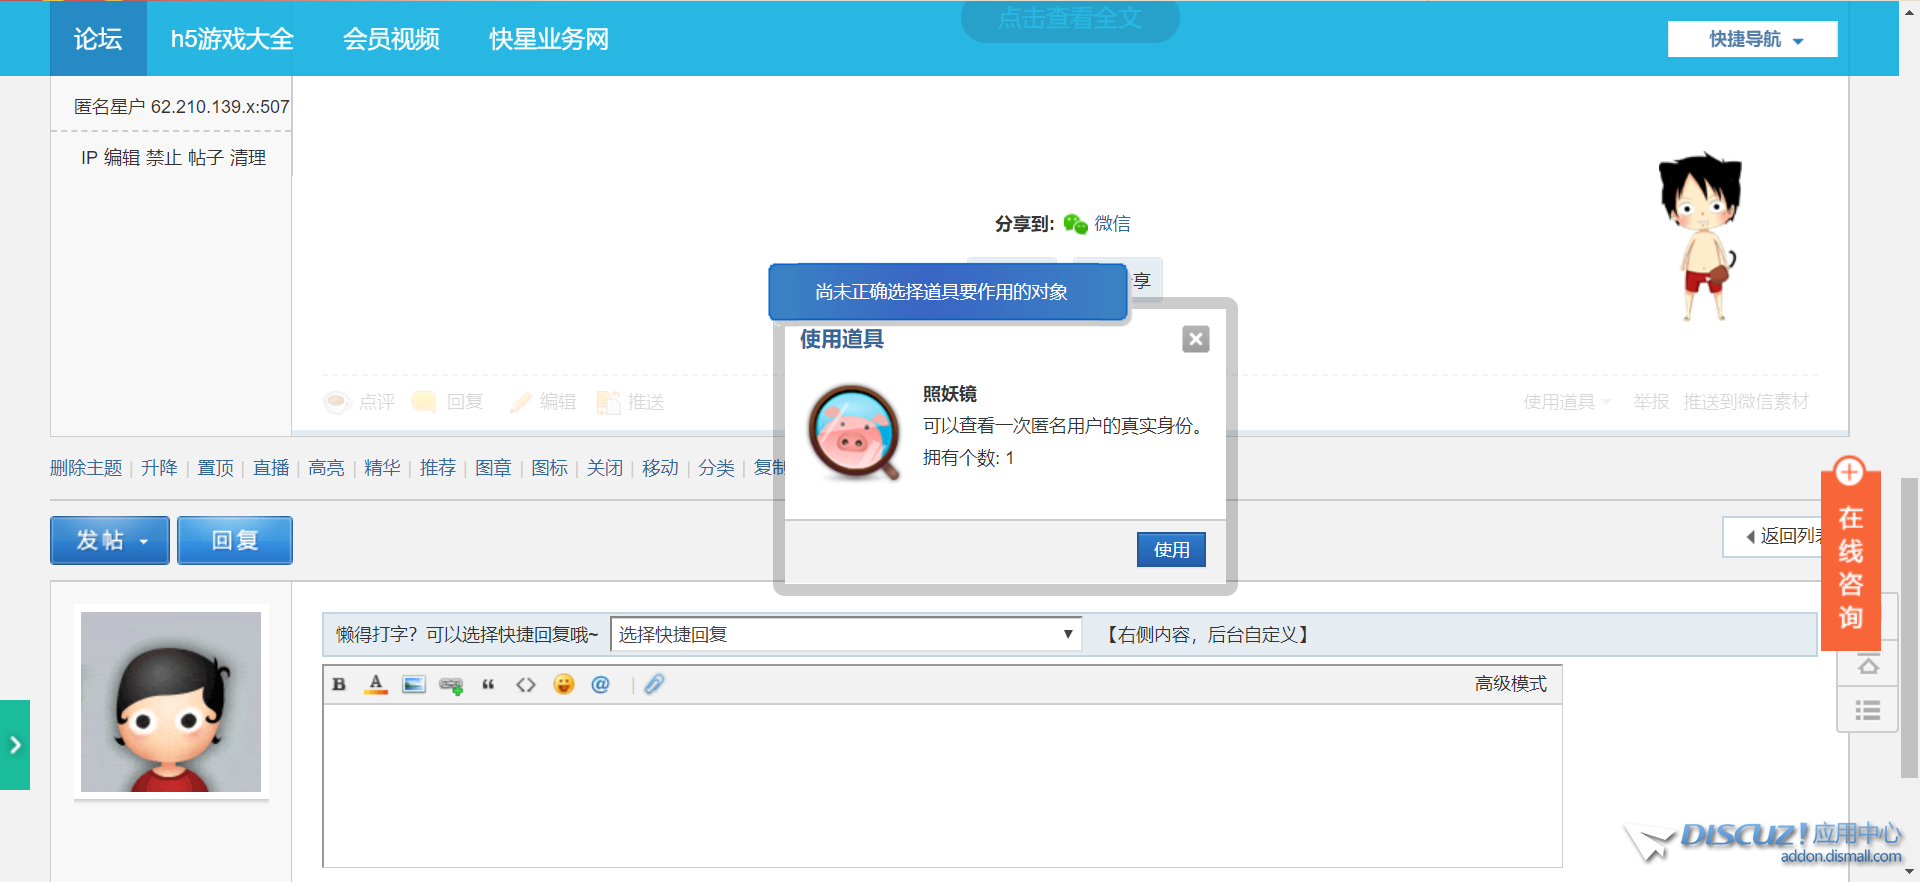Expand the green left side arrow tab
Screen dimensions: 1920x882
point(15,745)
